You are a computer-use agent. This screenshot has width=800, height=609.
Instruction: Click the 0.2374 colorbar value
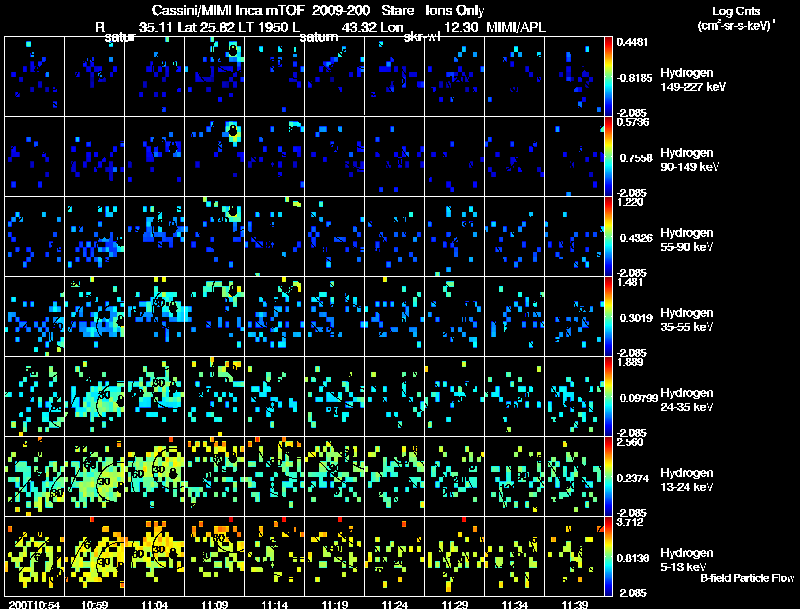pos(633,478)
